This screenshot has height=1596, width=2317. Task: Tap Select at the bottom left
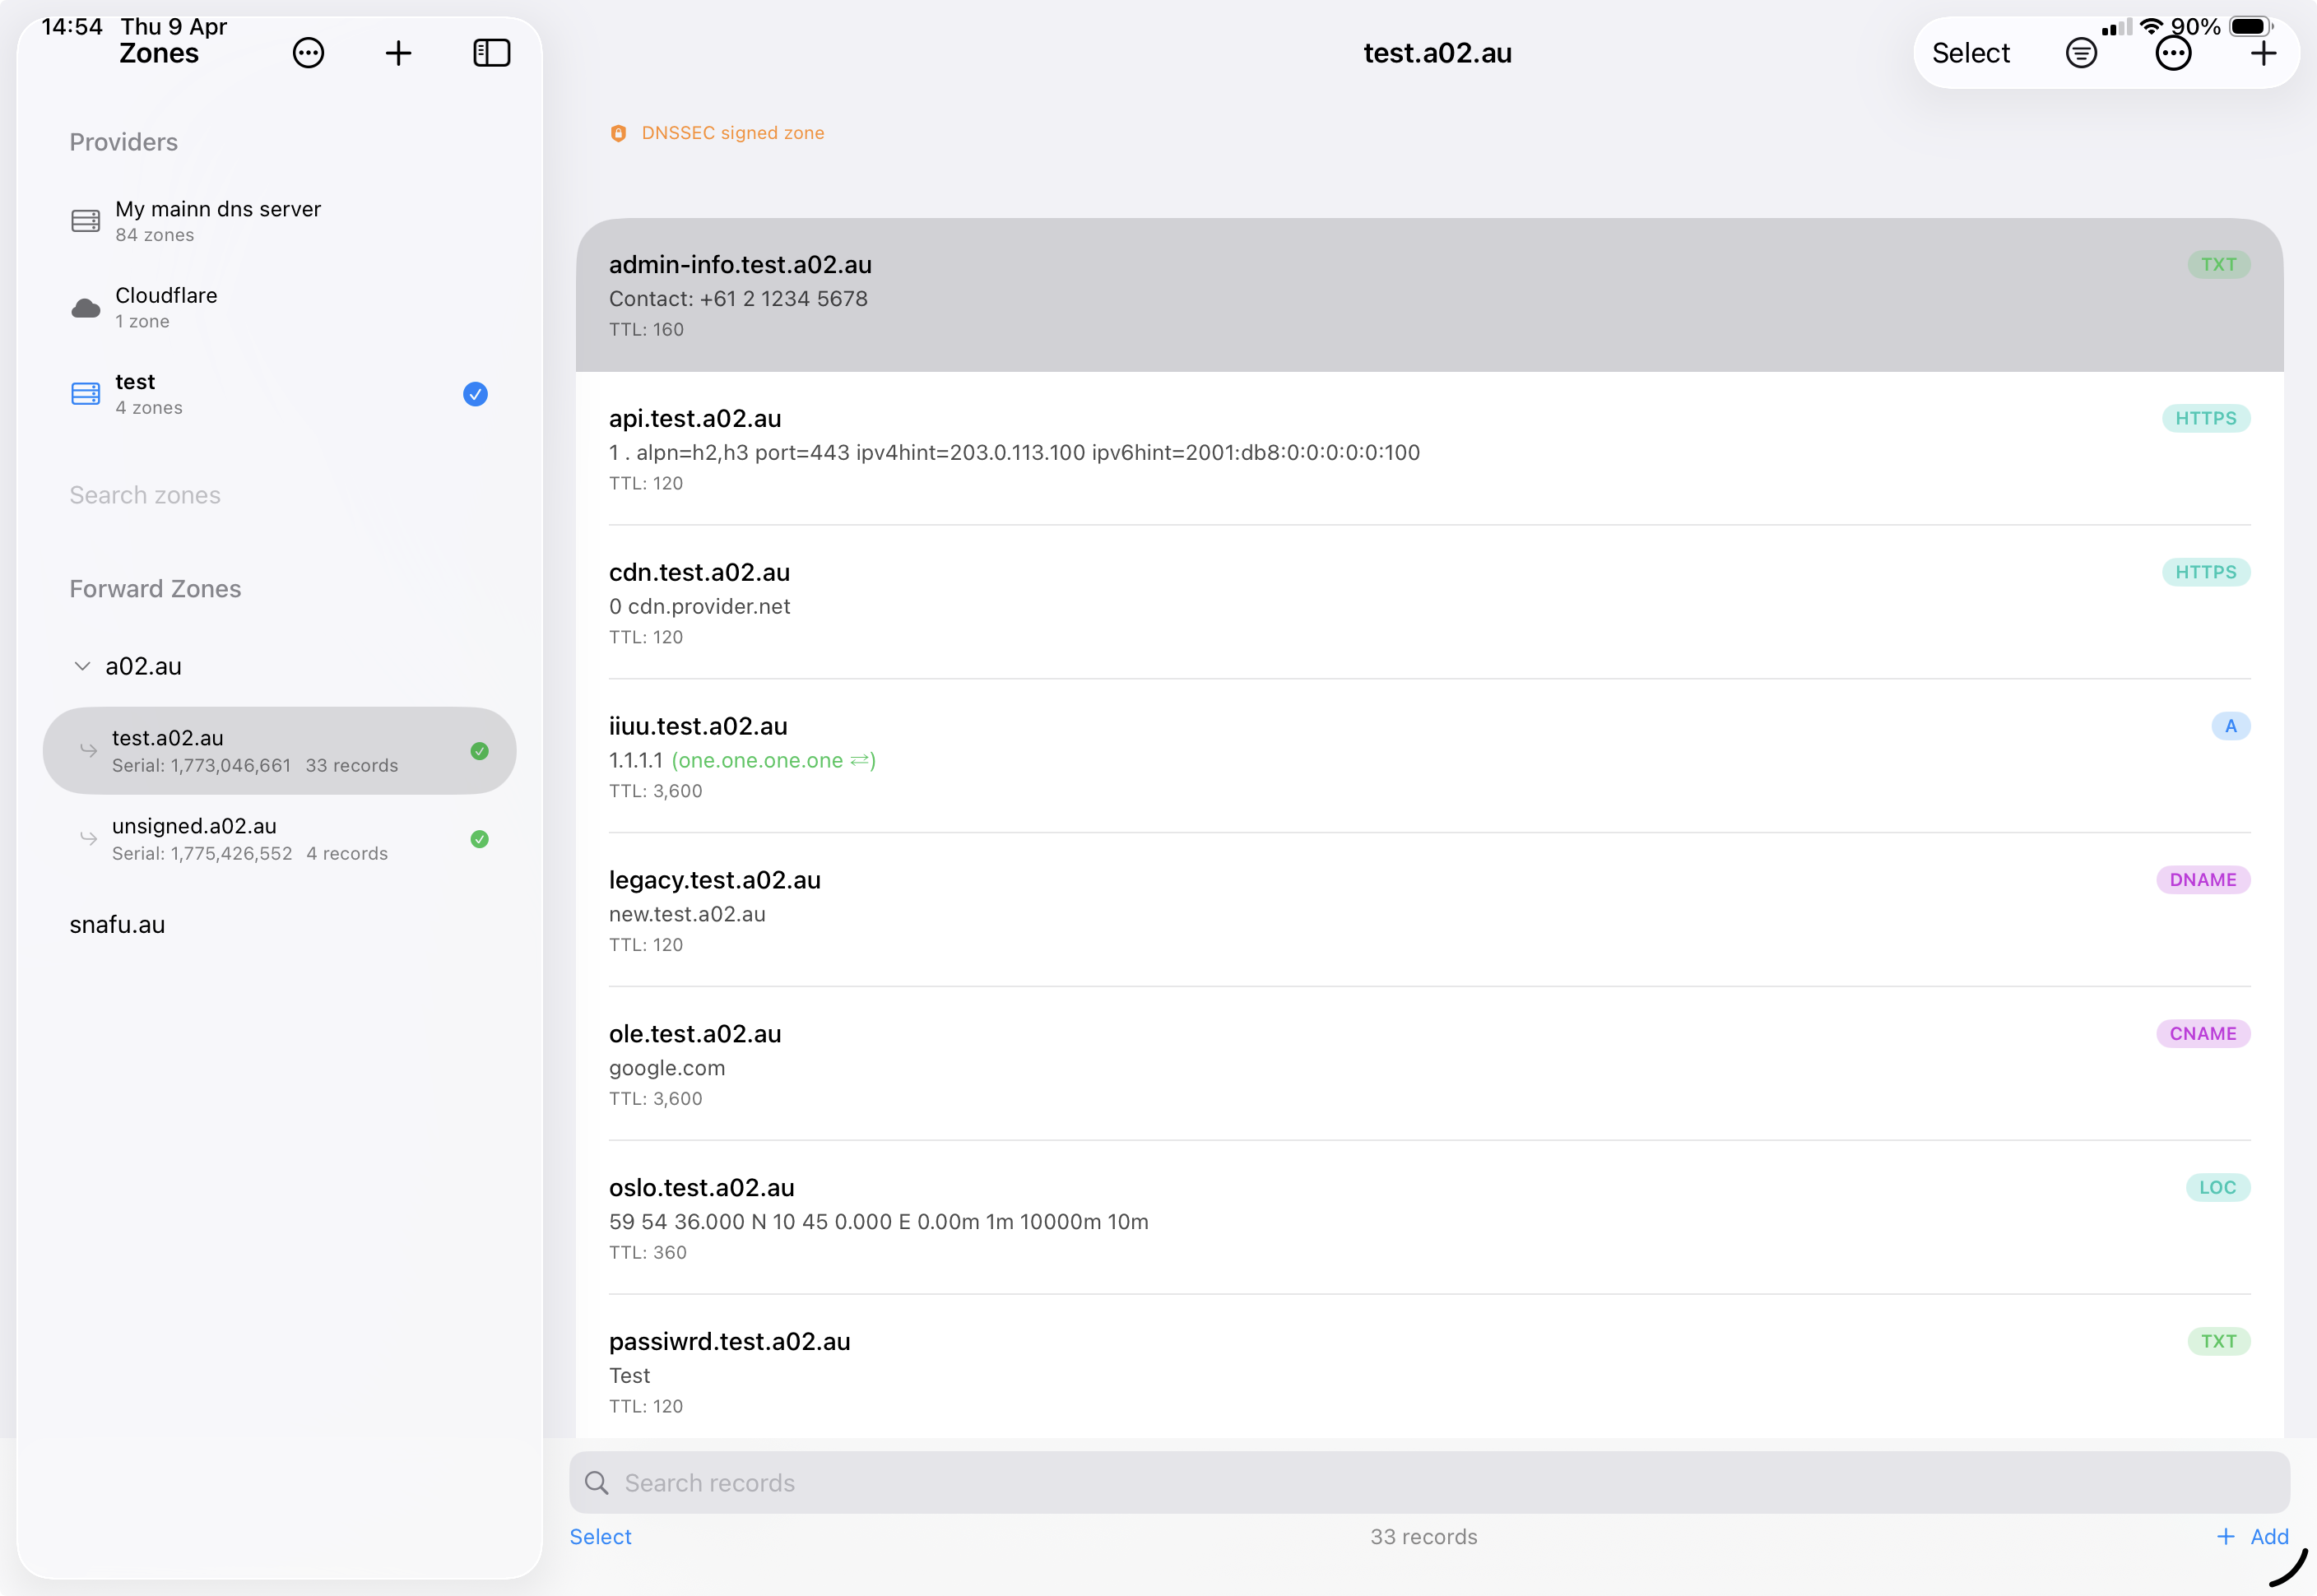[600, 1537]
